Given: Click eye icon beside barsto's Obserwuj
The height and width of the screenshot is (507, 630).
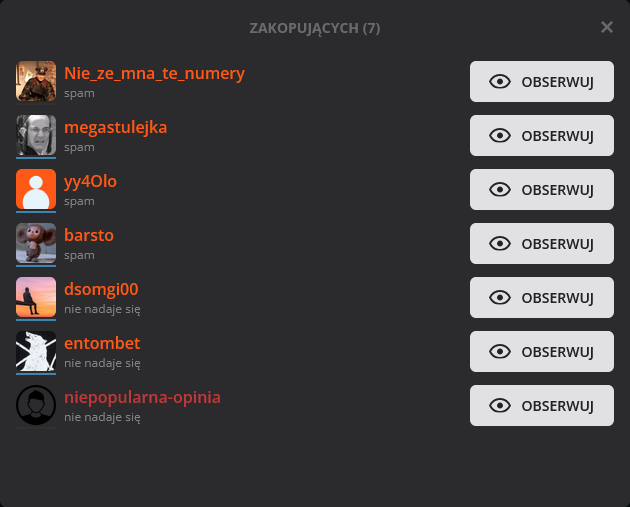Looking at the screenshot, I should pos(501,244).
